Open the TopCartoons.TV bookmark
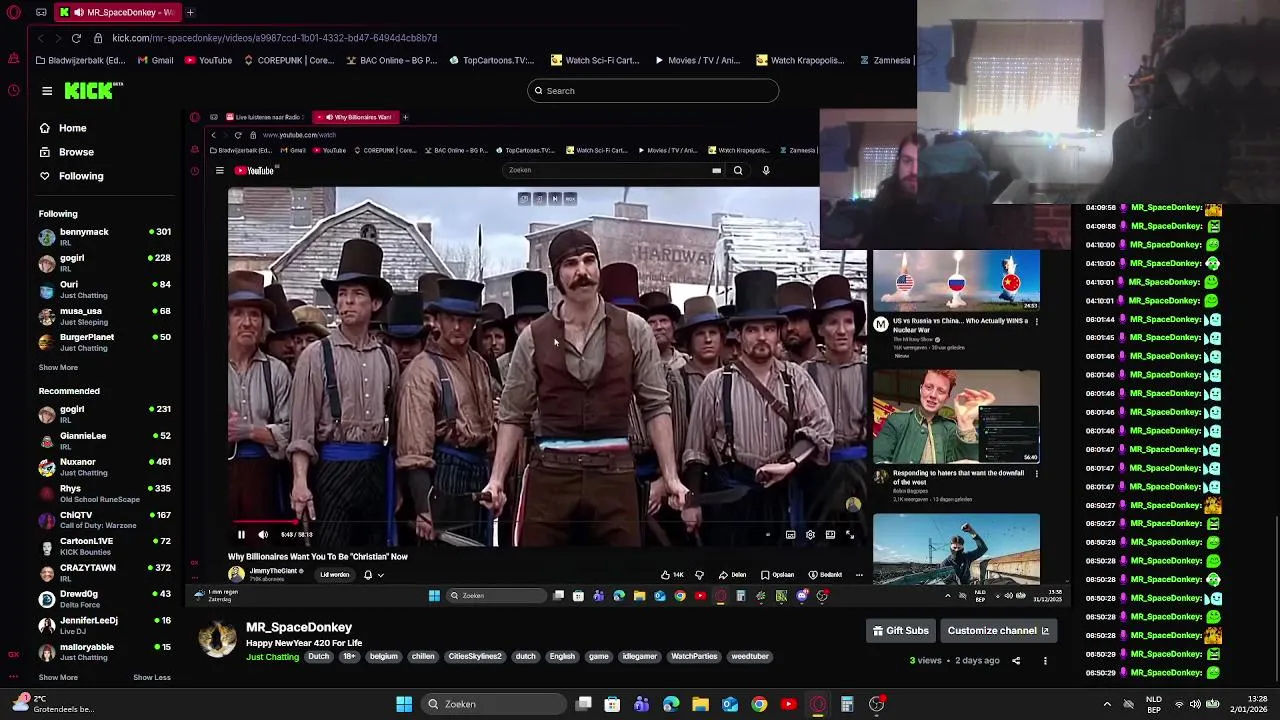1280x720 pixels. (492, 60)
